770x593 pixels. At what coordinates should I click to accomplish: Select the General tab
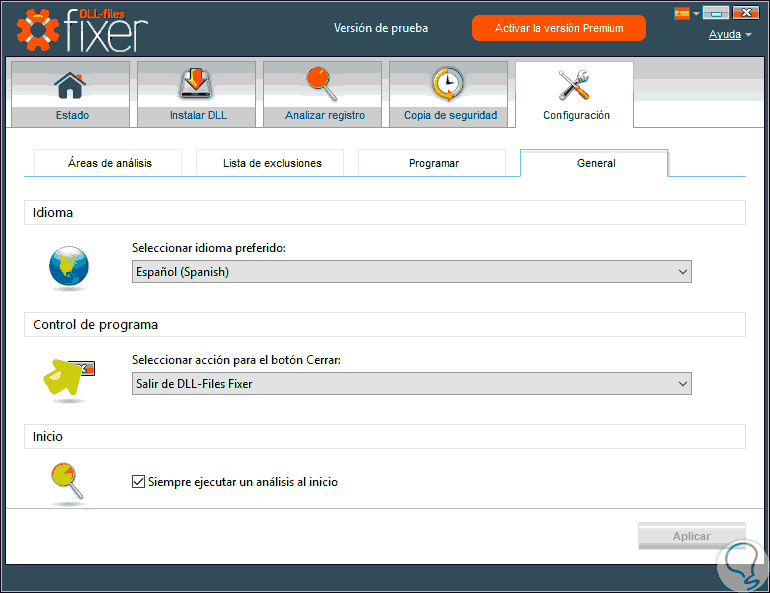pyautogui.click(x=594, y=163)
